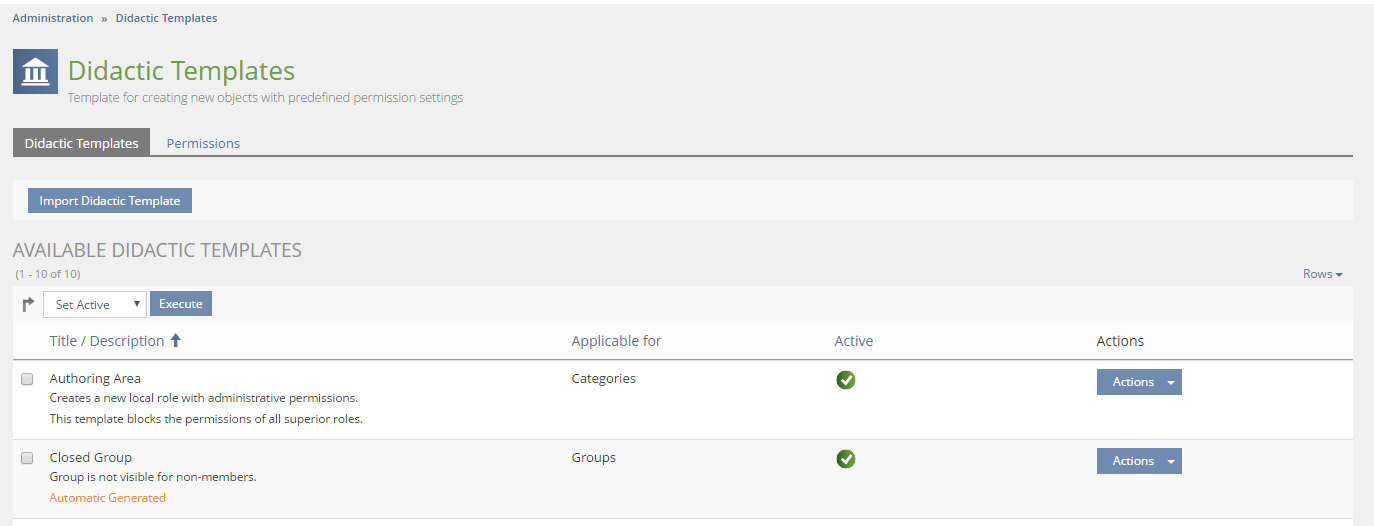Click the bent arrow icon beside Set Active
Viewport: 1374px width, 526px height.
coord(28,304)
